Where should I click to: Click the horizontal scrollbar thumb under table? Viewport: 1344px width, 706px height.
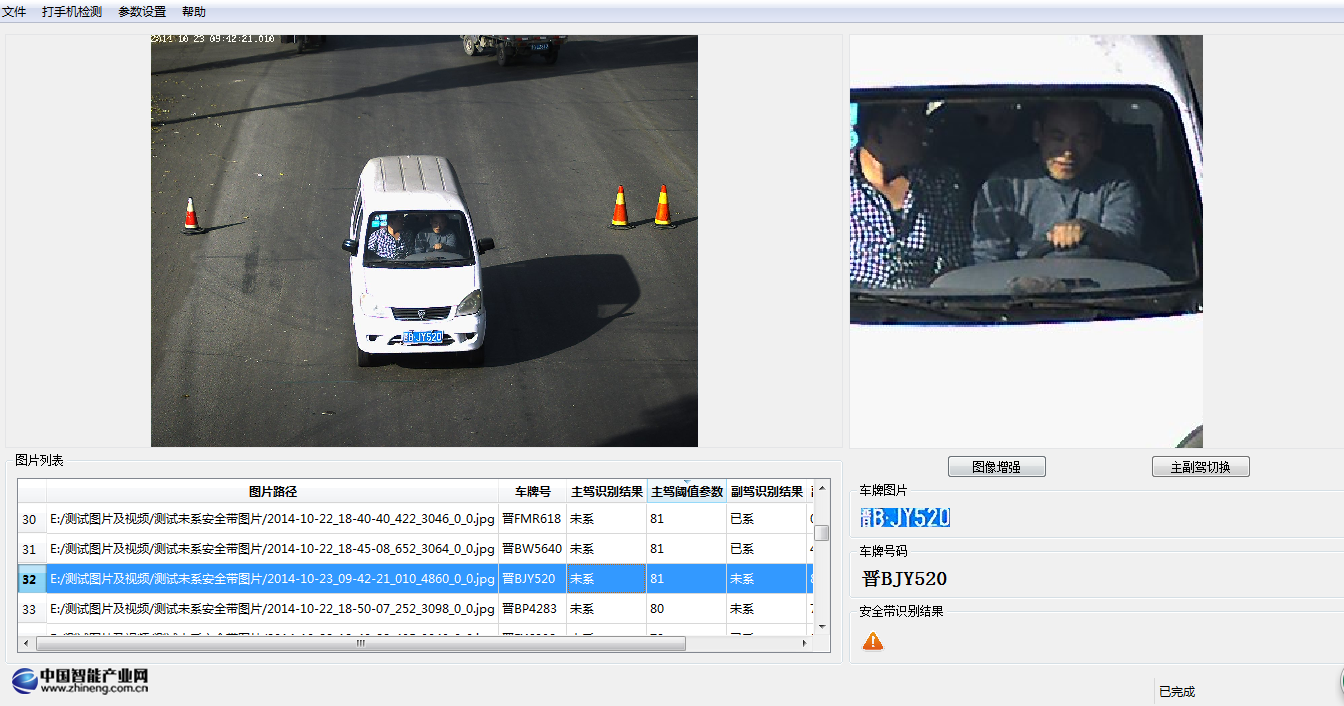[x=360, y=644]
